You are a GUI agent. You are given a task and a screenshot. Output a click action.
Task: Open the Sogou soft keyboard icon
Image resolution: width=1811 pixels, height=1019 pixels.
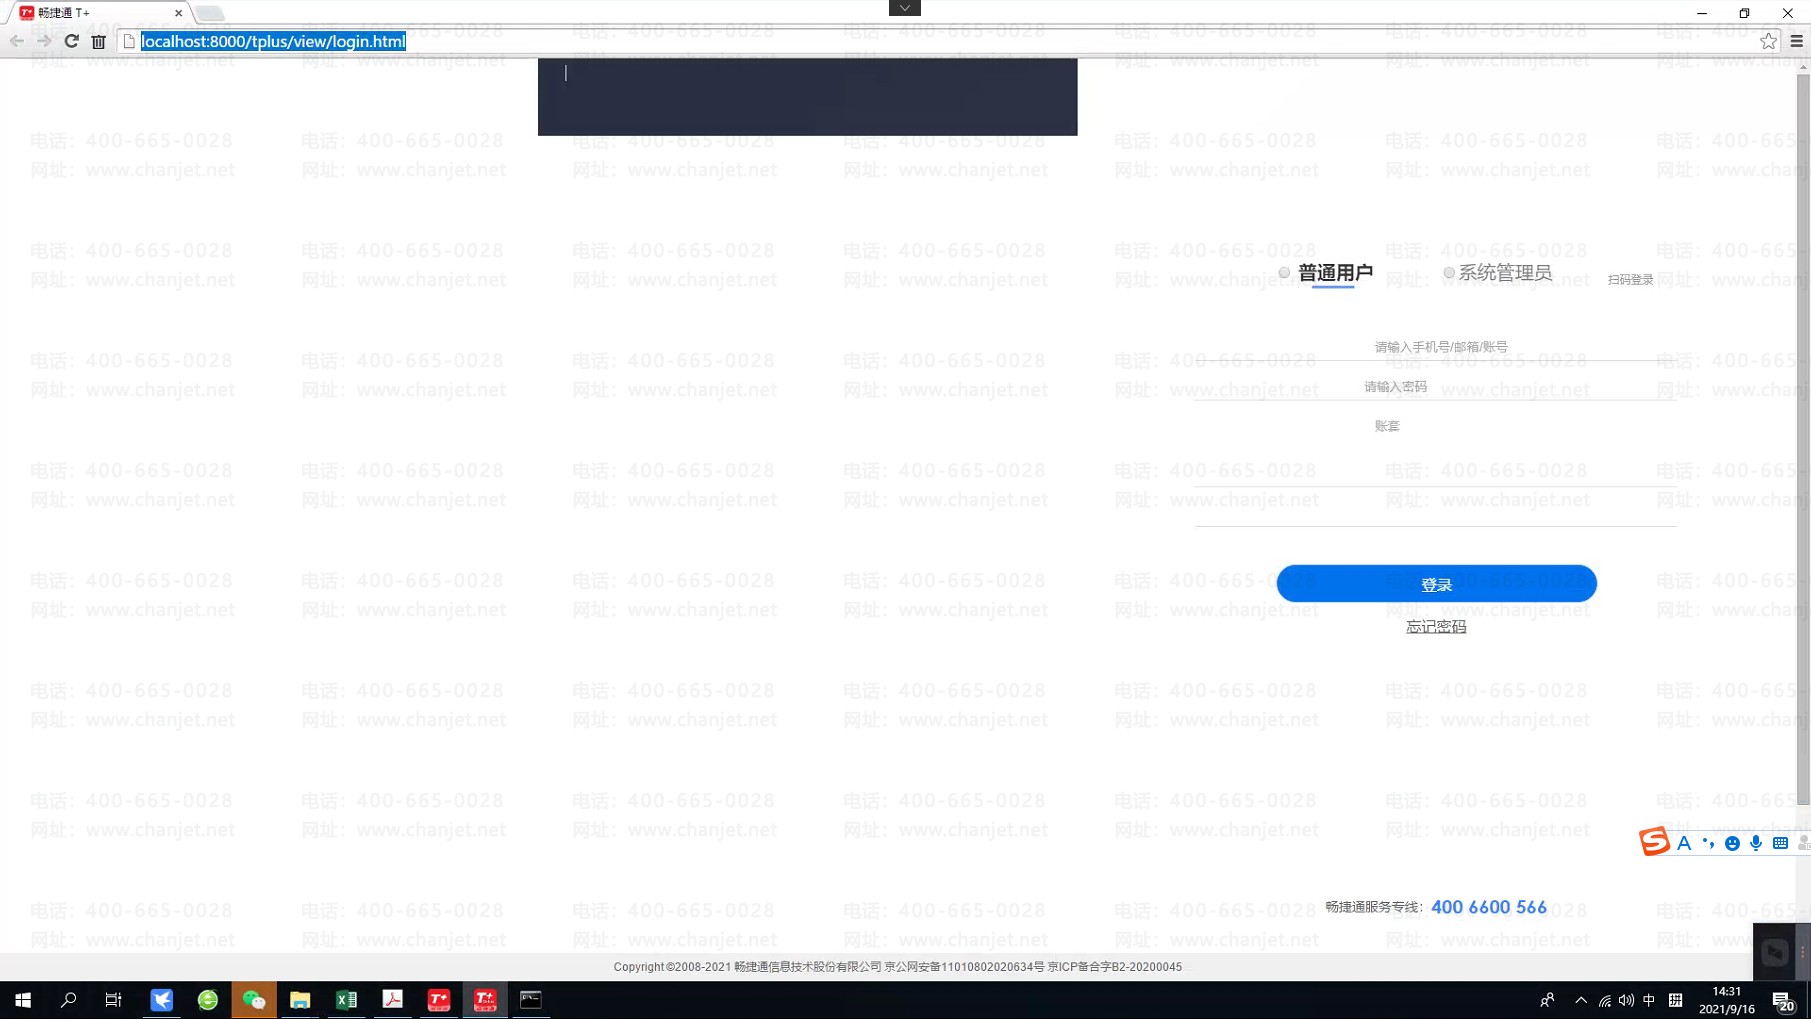pyautogui.click(x=1780, y=843)
